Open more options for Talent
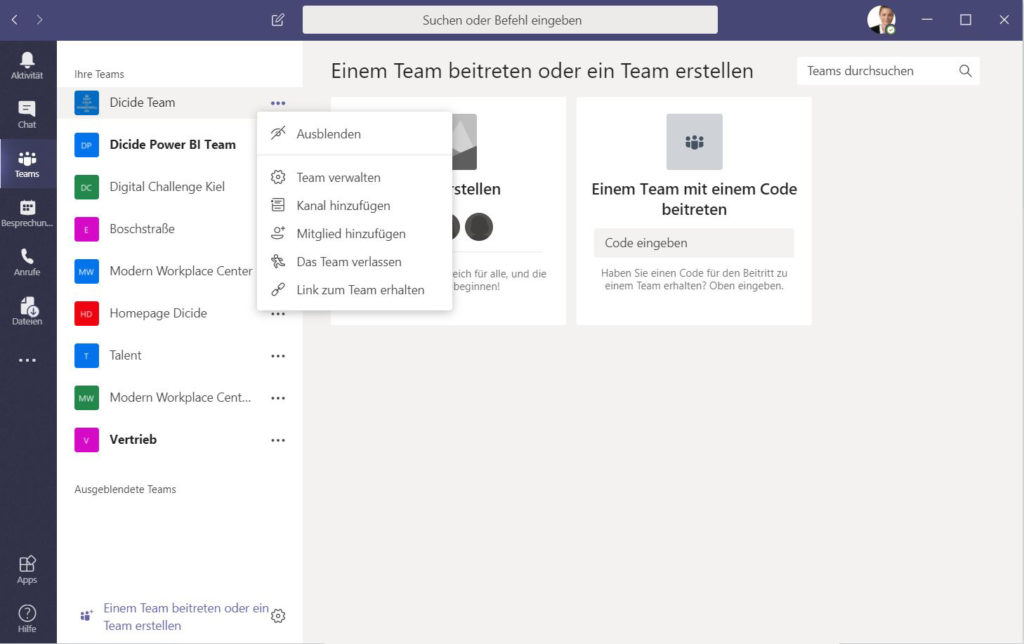1024x644 pixels. tap(278, 356)
